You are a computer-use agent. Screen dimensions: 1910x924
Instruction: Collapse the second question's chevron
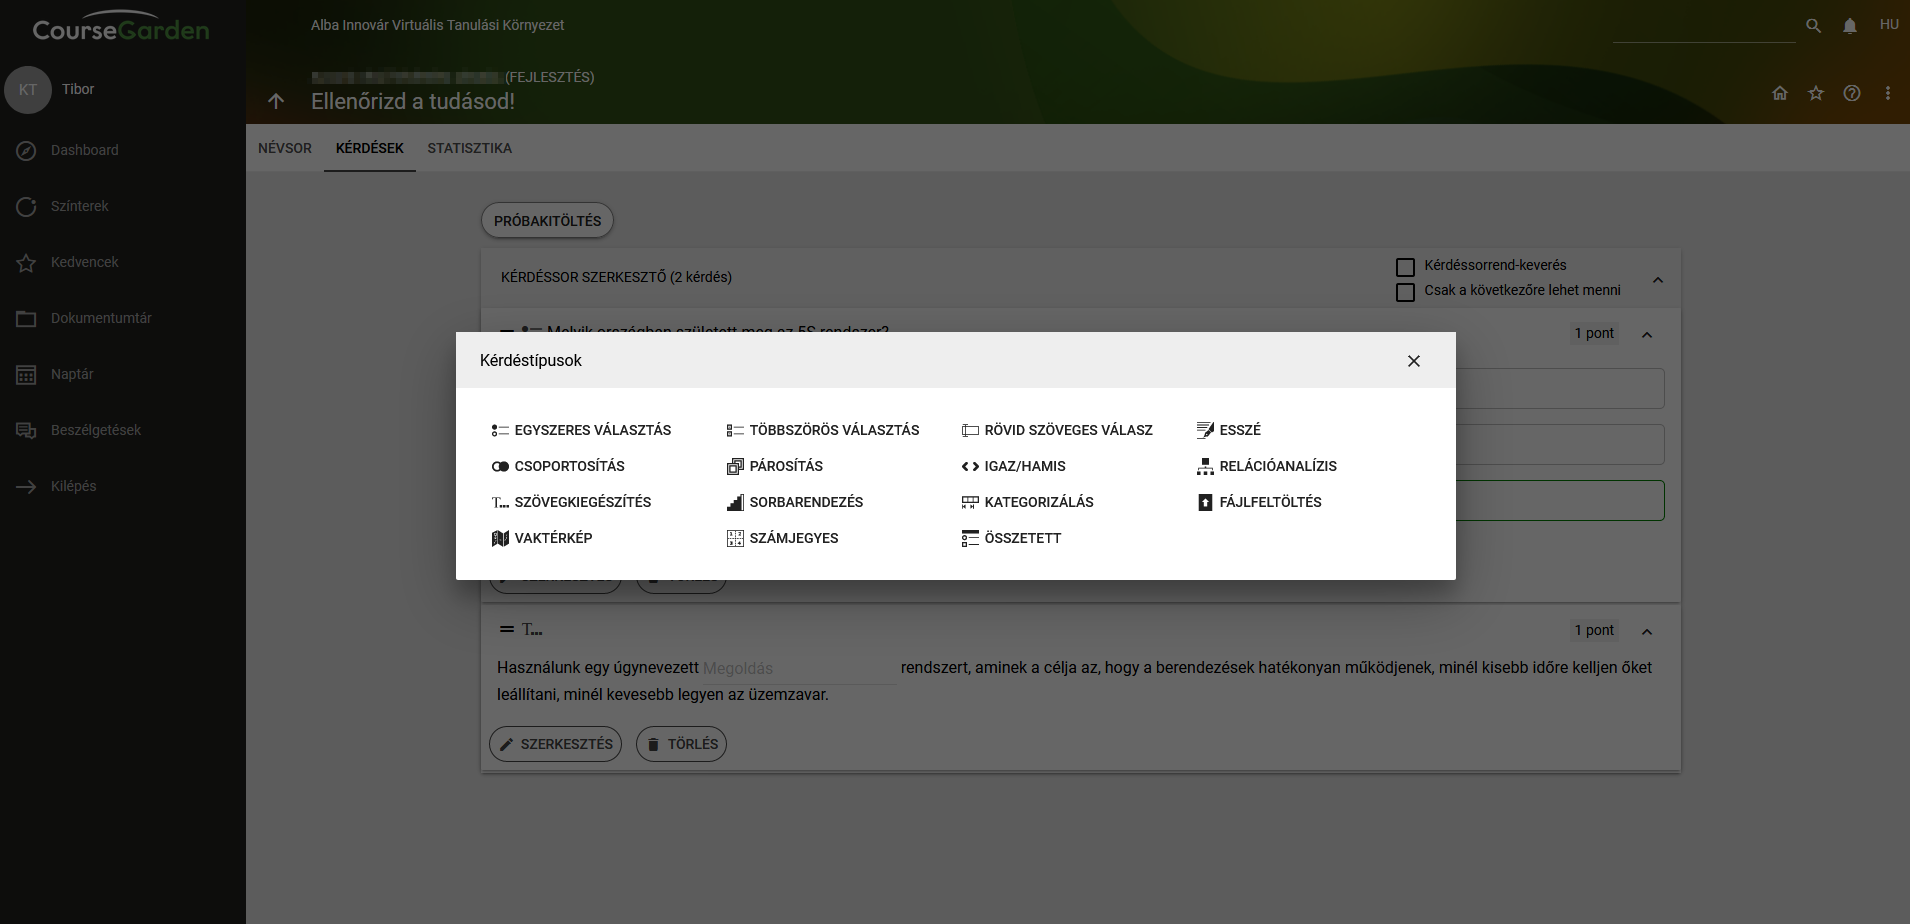[1647, 632]
